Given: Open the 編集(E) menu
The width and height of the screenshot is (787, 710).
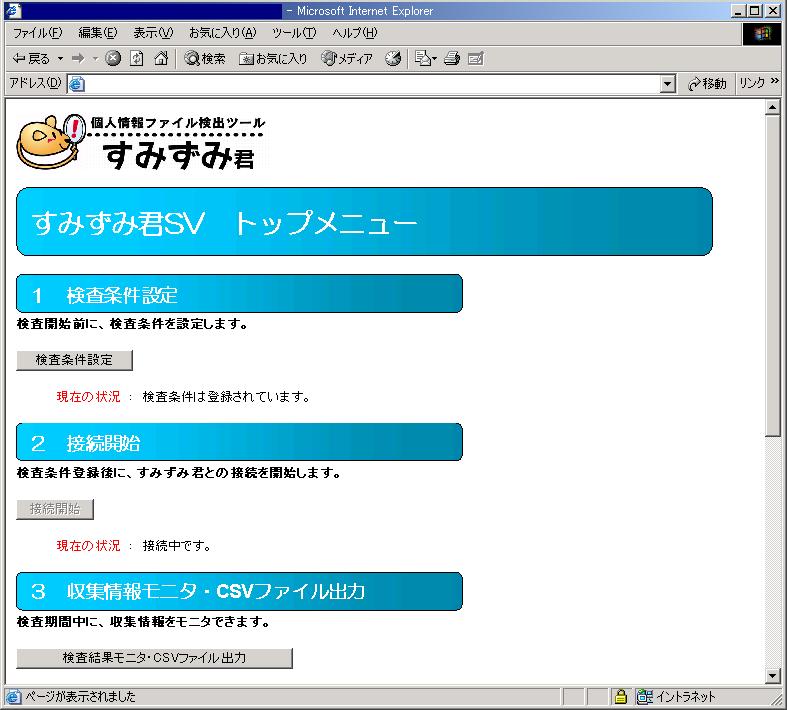Looking at the screenshot, I should 98,33.
